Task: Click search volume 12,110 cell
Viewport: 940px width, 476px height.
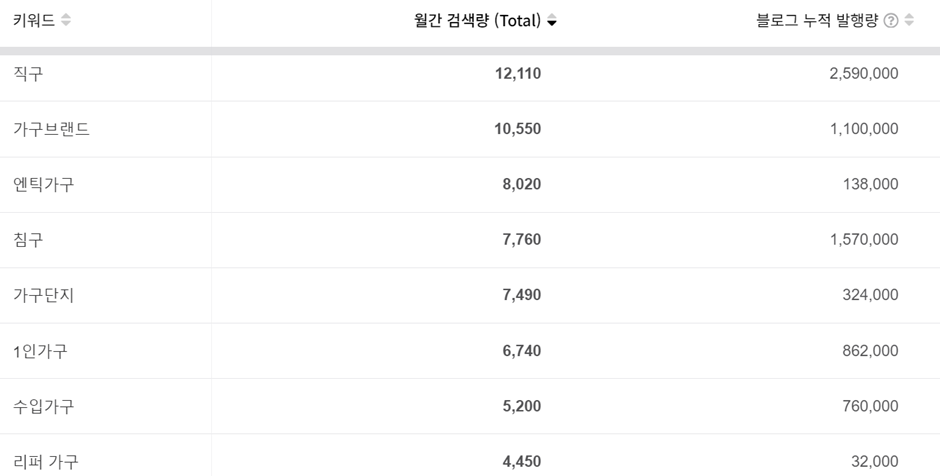Action: coord(518,74)
